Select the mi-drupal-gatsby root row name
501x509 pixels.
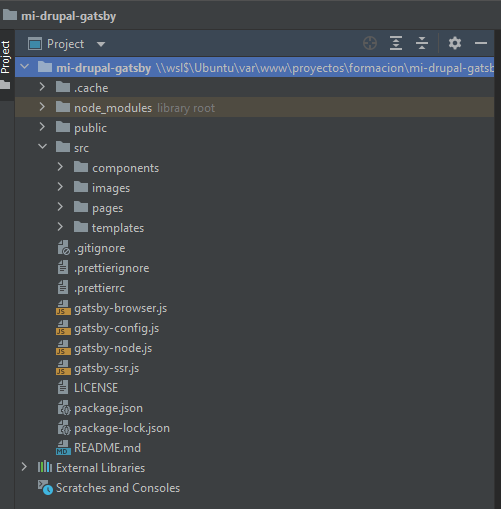104,68
